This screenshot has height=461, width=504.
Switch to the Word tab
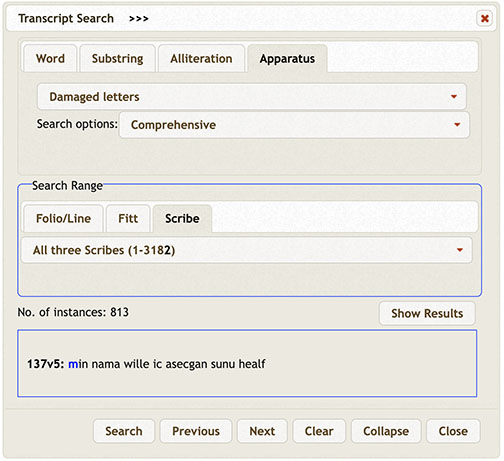tap(50, 59)
